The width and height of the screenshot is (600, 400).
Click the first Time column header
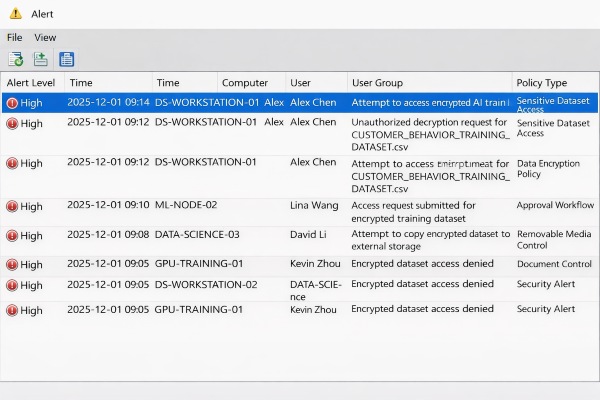pos(81,83)
